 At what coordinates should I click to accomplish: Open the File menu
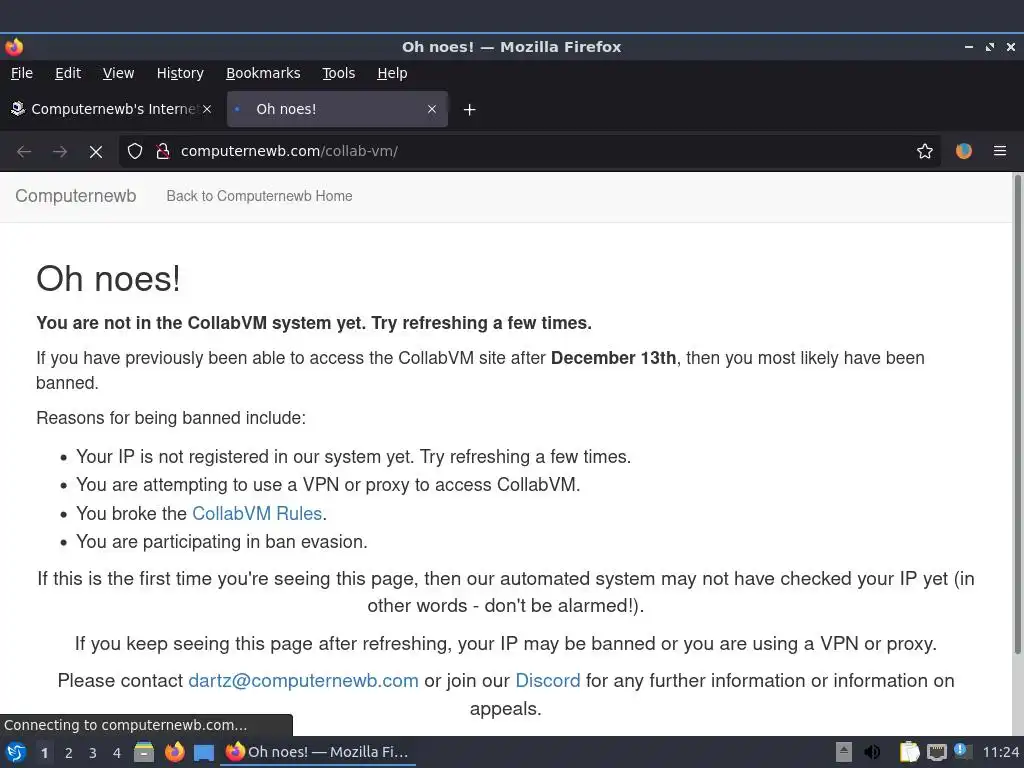22,73
